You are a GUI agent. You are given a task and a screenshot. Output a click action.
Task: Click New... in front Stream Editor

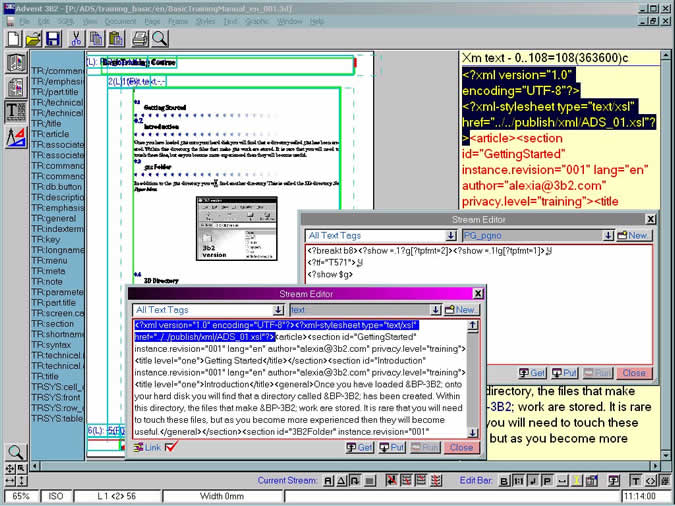[461, 310]
